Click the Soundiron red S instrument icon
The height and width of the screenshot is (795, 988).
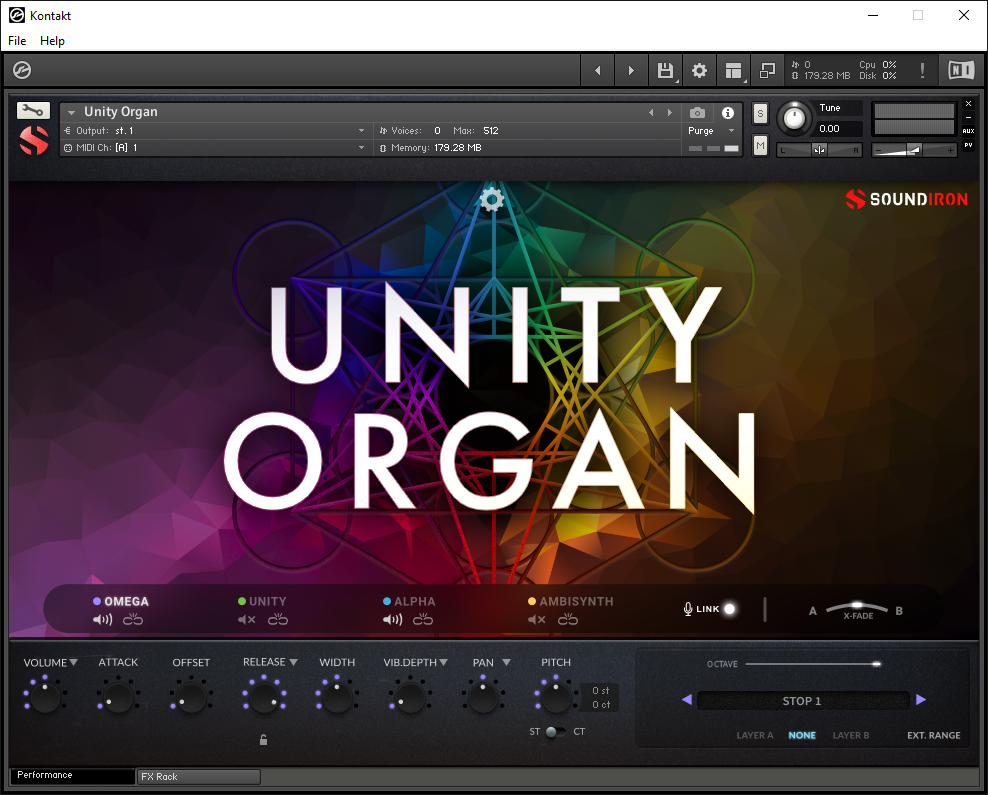coord(34,140)
